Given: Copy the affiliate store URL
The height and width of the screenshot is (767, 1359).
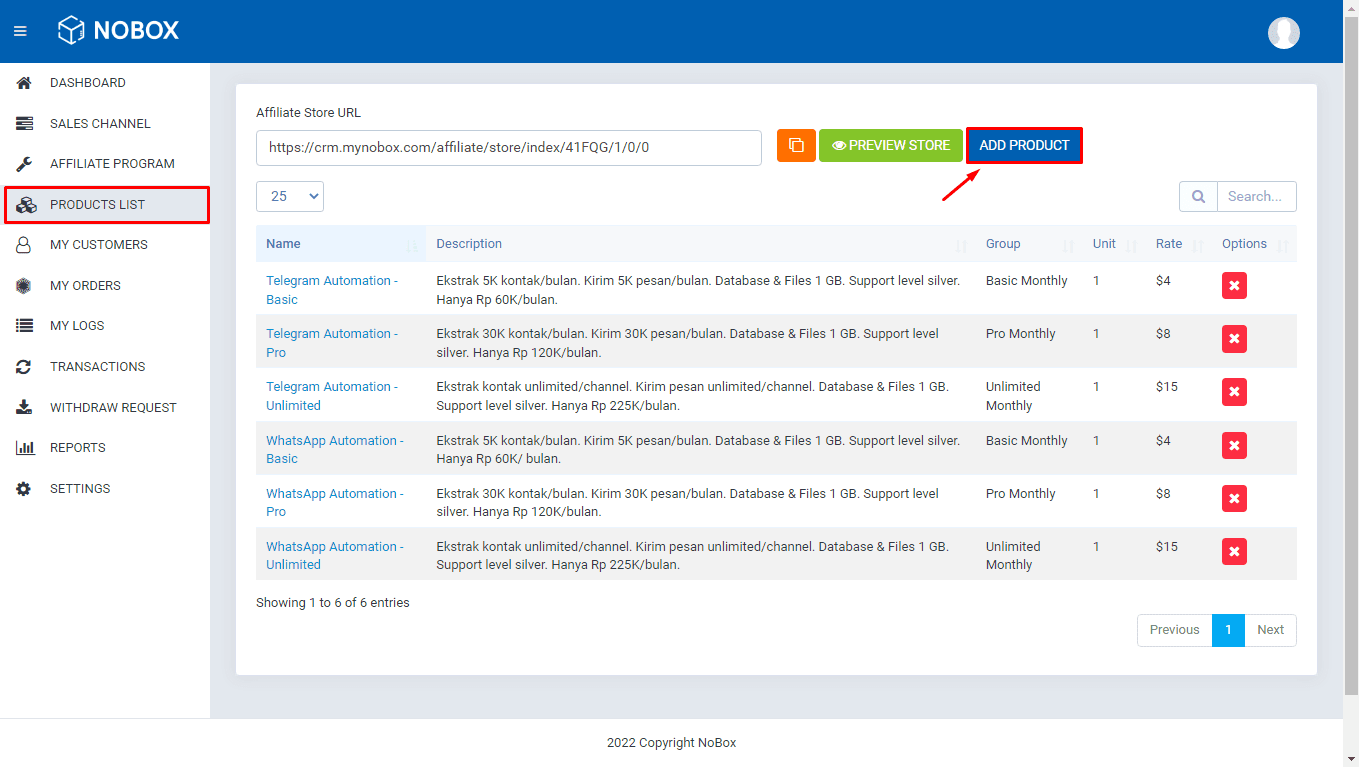Looking at the screenshot, I should click(x=796, y=145).
